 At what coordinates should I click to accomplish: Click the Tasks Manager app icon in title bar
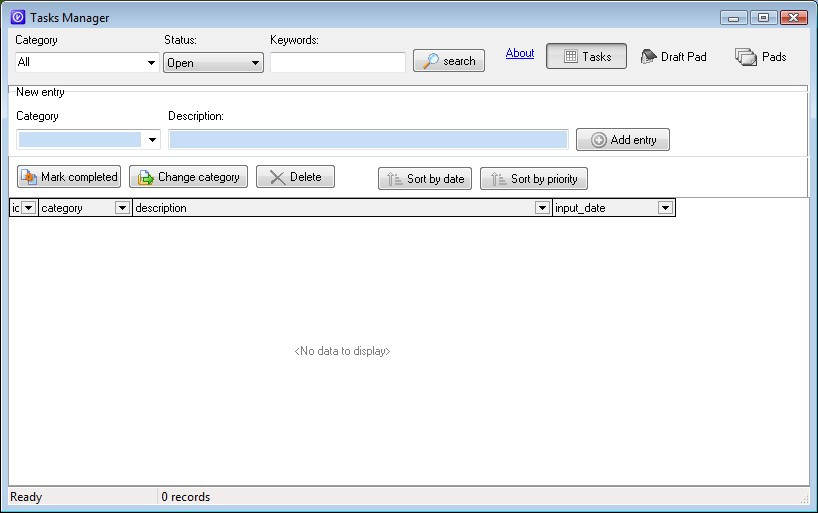click(18, 17)
